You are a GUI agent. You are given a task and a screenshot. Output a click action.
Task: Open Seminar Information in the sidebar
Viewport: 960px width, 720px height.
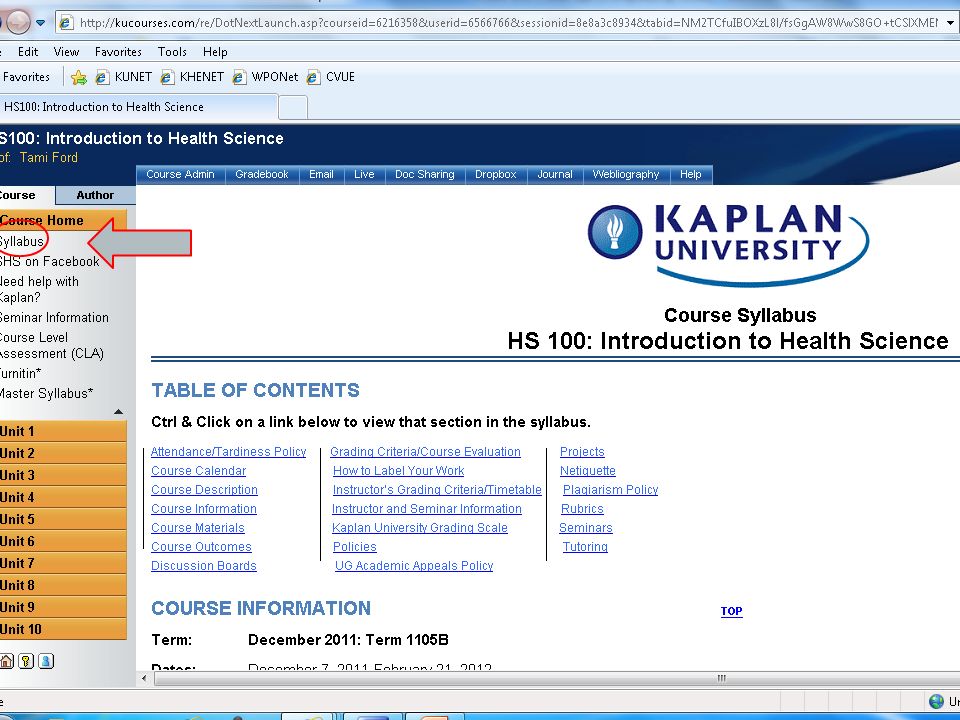point(54,317)
